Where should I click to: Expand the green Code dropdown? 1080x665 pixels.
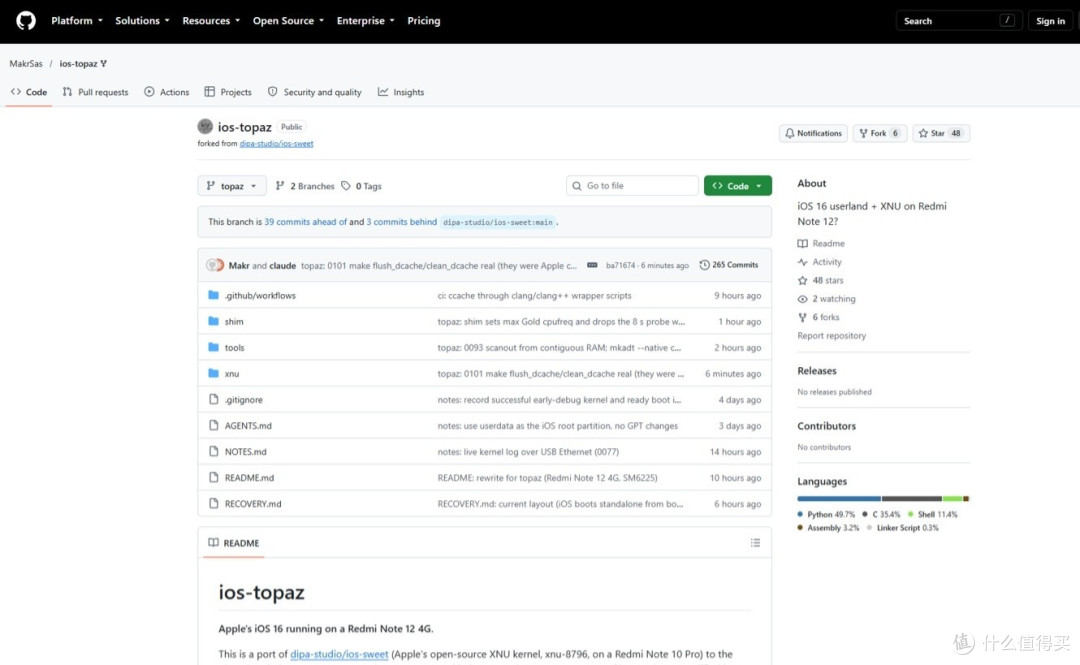click(x=738, y=186)
